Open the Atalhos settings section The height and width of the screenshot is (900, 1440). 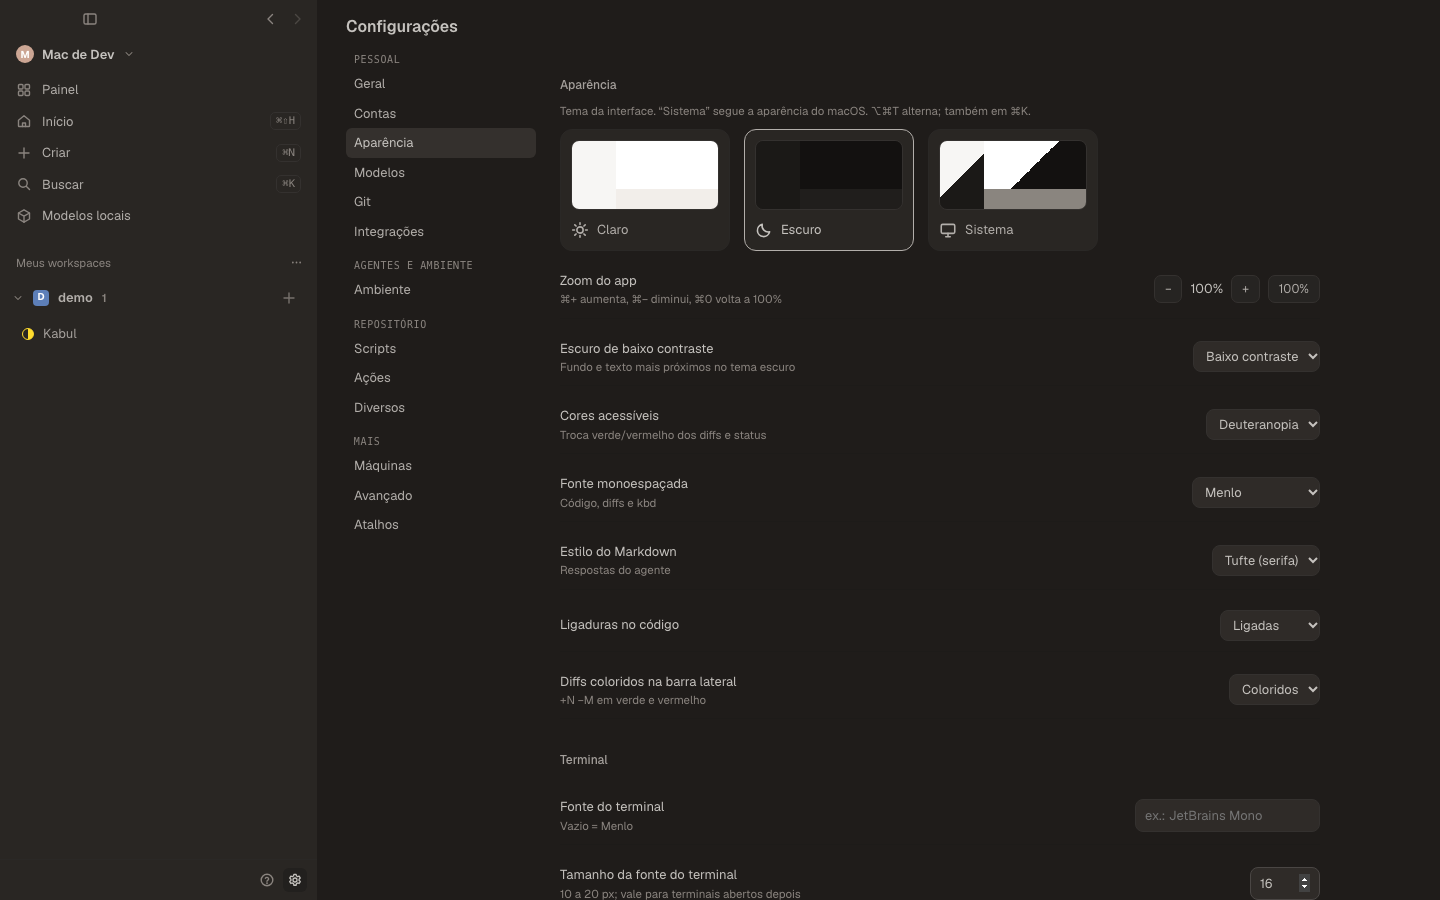coord(441,525)
